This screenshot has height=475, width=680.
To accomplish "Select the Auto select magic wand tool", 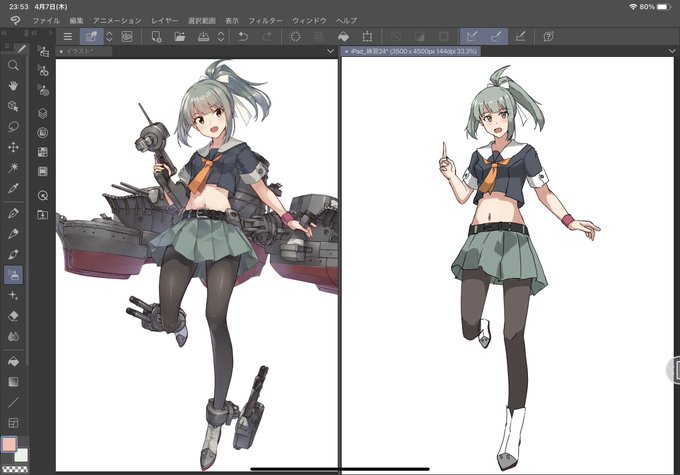I will [x=13, y=167].
